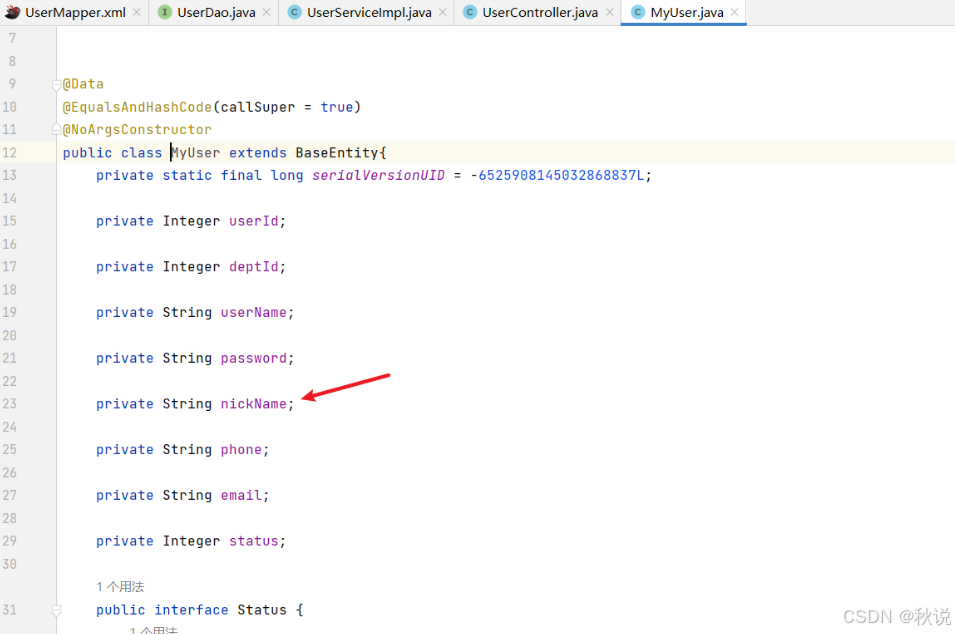Open the UserDao.java tab

pos(216,12)
